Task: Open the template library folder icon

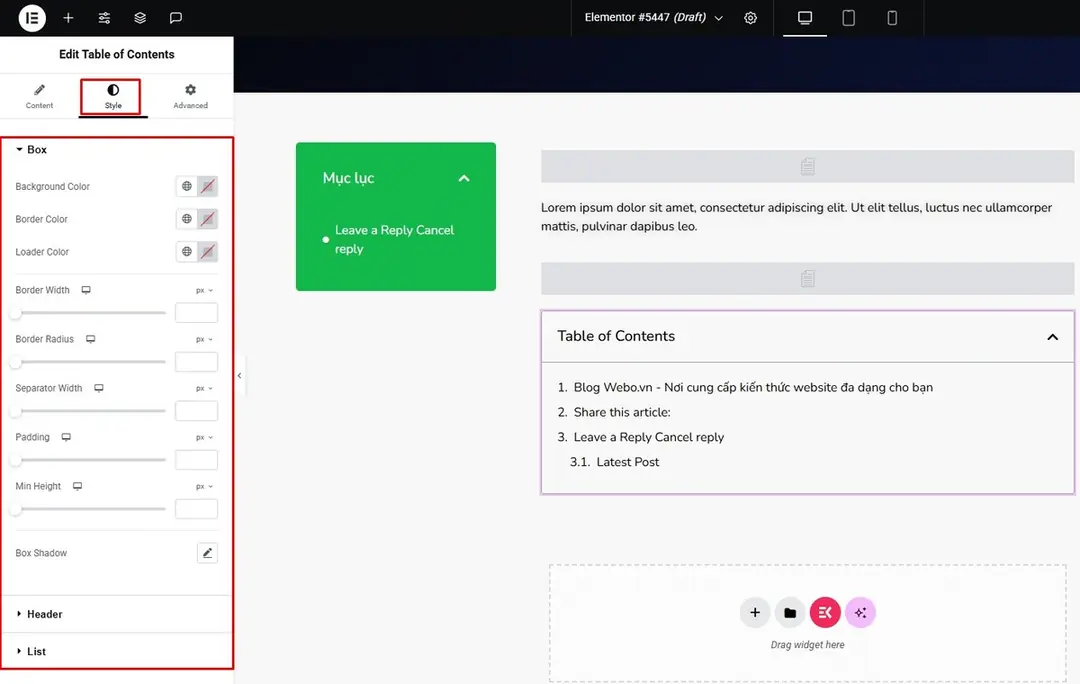Action: (790, 612)
